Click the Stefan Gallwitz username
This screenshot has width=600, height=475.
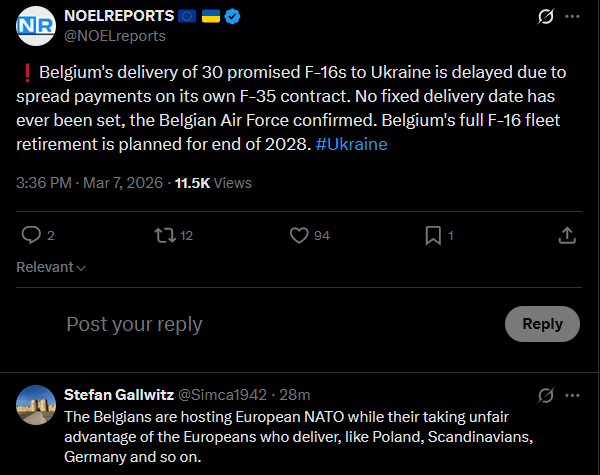pos(117,394)
